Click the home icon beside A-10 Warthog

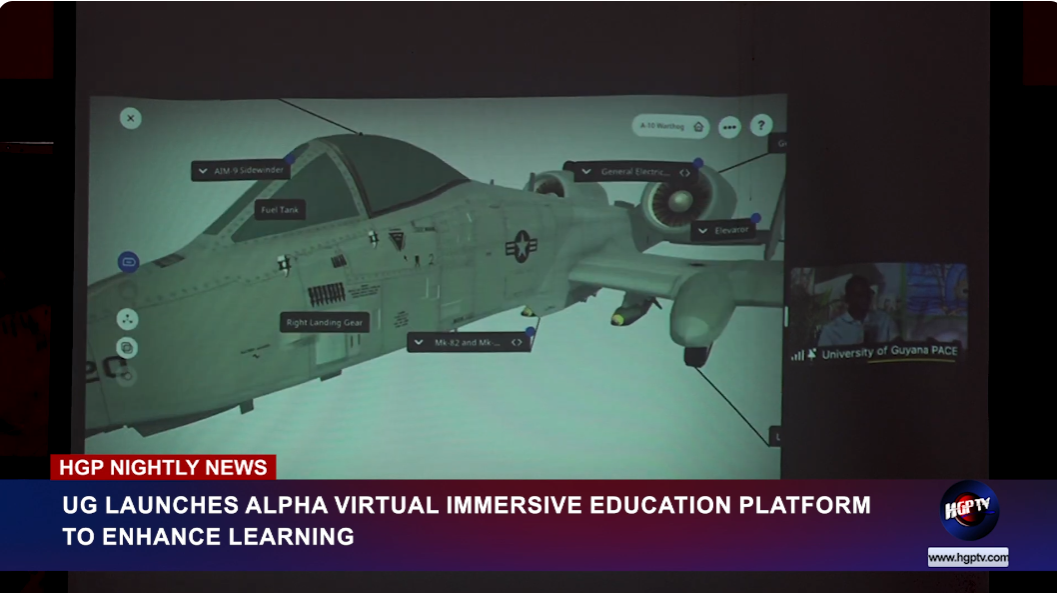point(697,127)
